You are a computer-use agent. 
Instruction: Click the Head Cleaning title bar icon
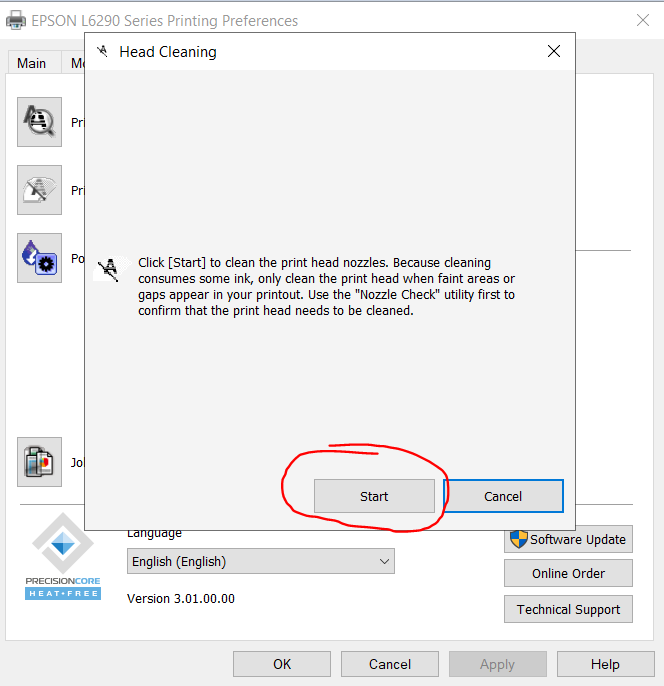(x=102, y=51)
